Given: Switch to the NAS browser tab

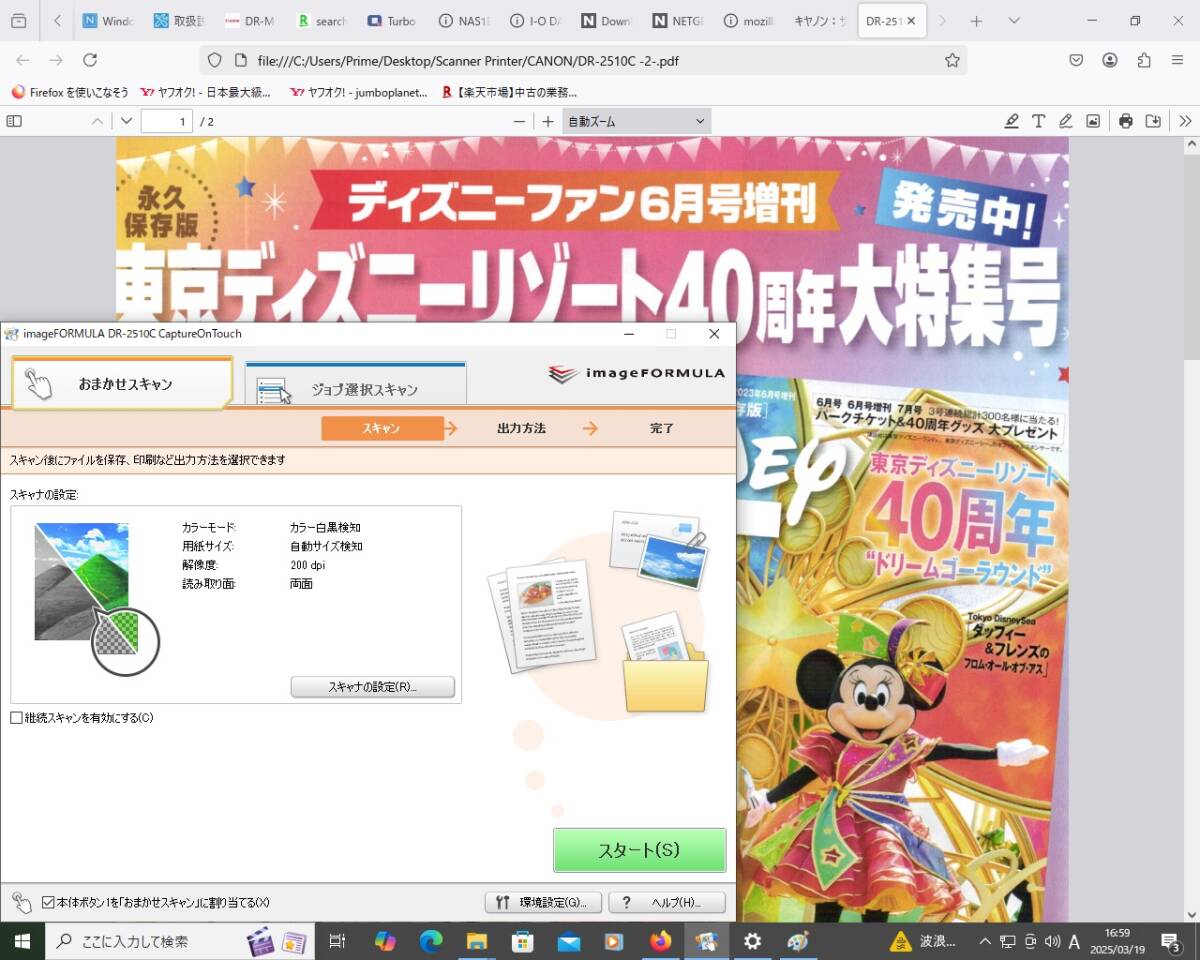Looking at the screenshot, I should (x=464, y=21).
